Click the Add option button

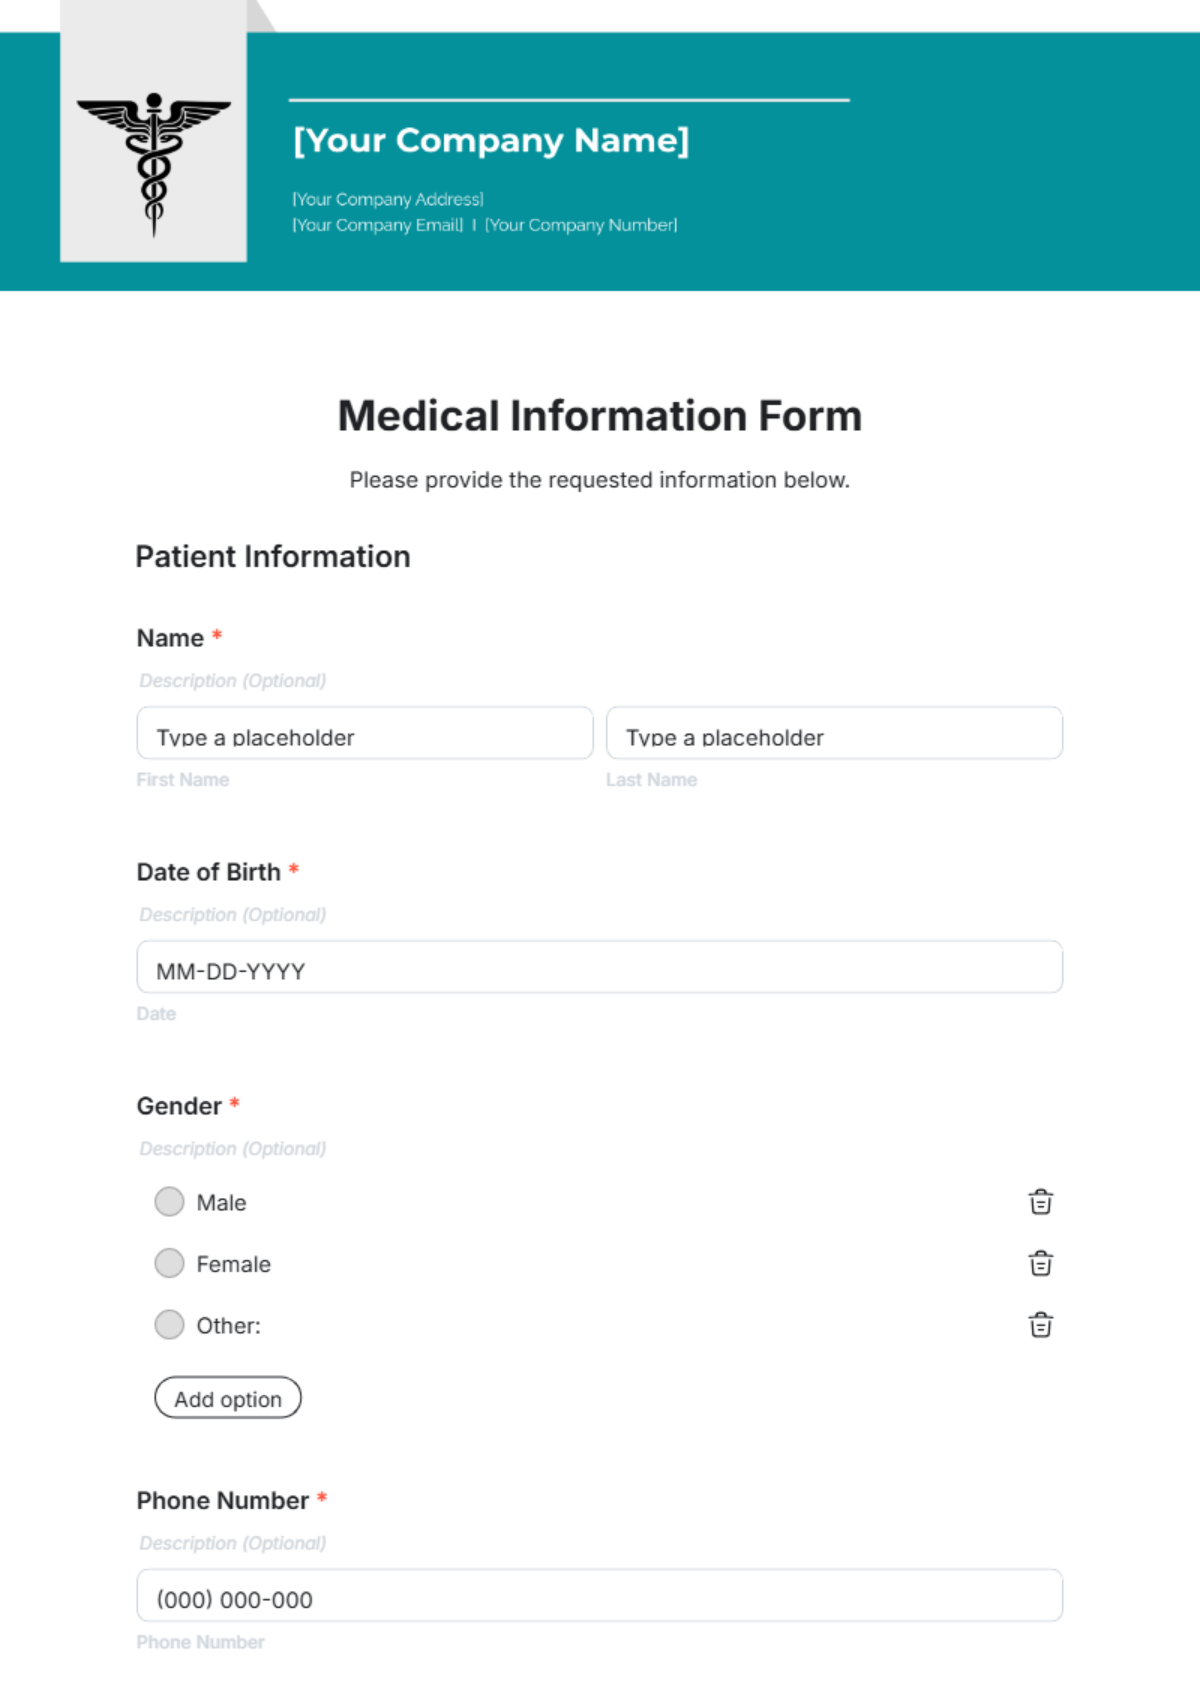pos(227,1397)
